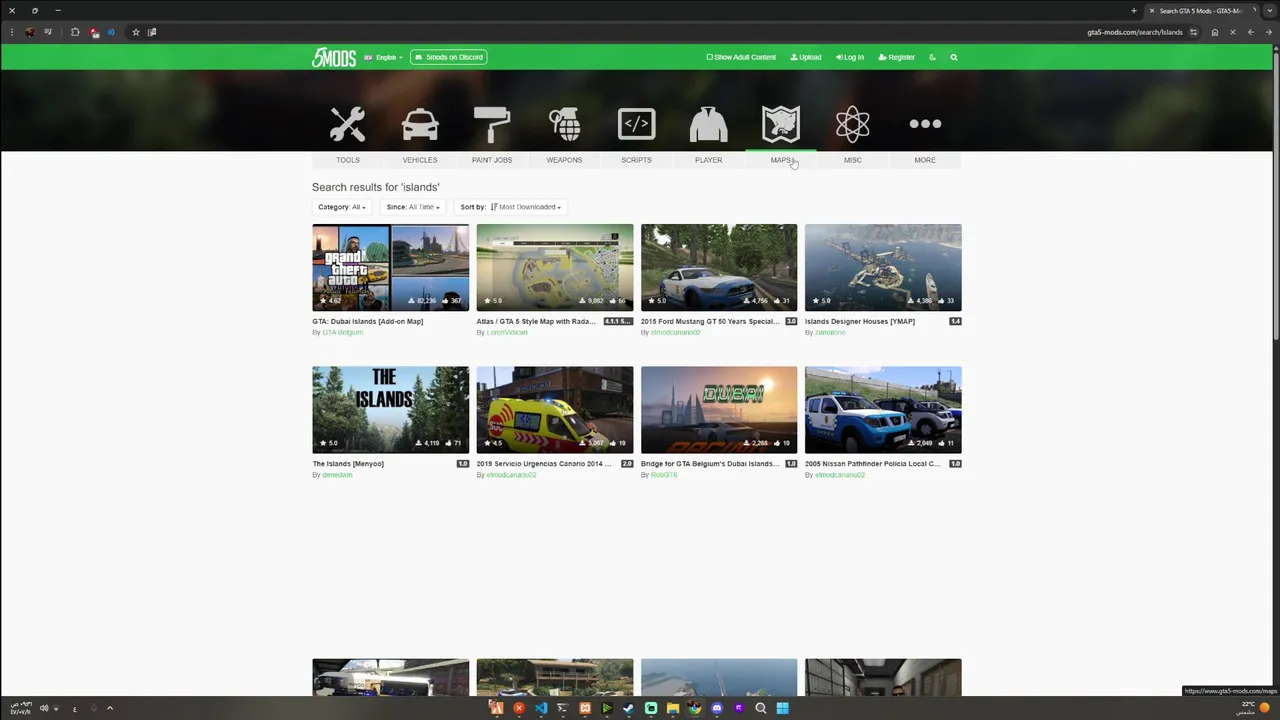Click browser address bar URL
Screen dimensions: 1280x720
coord(1134,32)
